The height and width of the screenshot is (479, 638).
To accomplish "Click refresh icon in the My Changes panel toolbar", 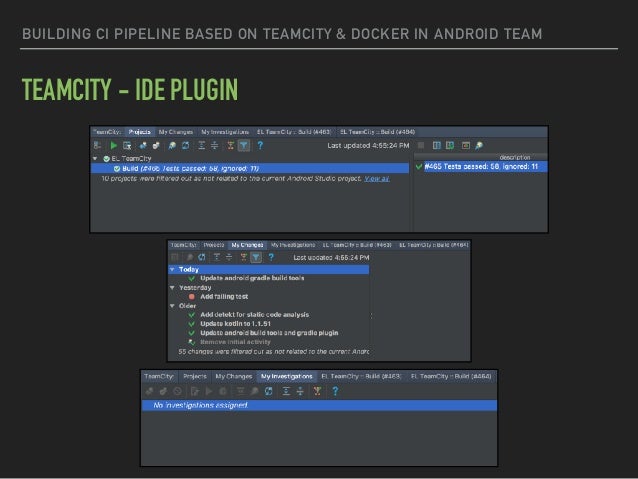I will [x=202, y=257].
